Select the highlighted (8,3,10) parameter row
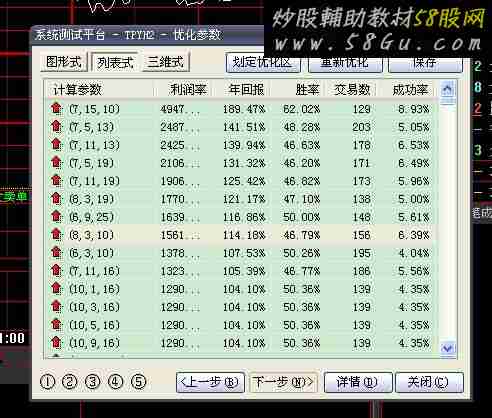Image resolution: width=492 pixels, height=418 pixels. [240, 235]
